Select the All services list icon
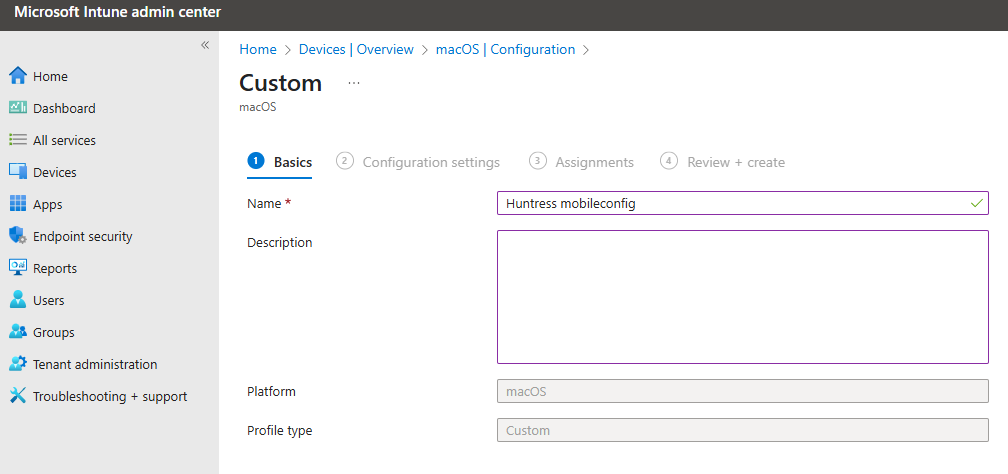 17,140
